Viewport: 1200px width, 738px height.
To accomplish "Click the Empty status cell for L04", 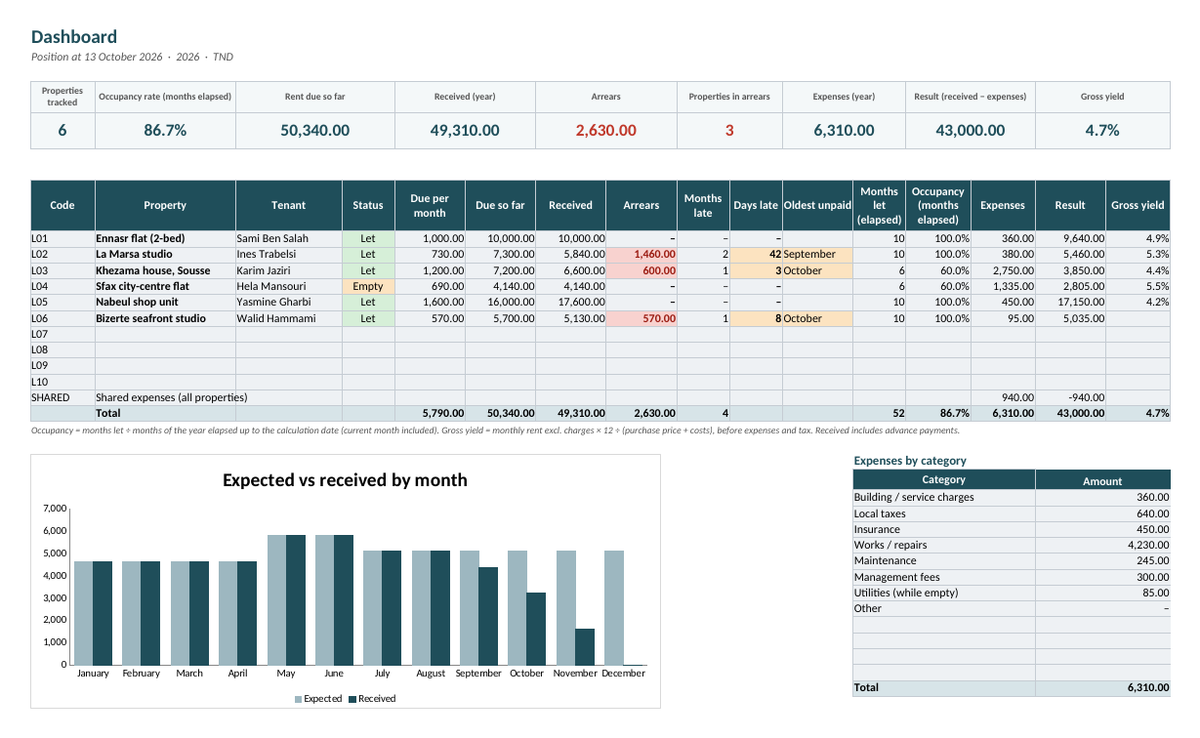I will tap(368, 286).
